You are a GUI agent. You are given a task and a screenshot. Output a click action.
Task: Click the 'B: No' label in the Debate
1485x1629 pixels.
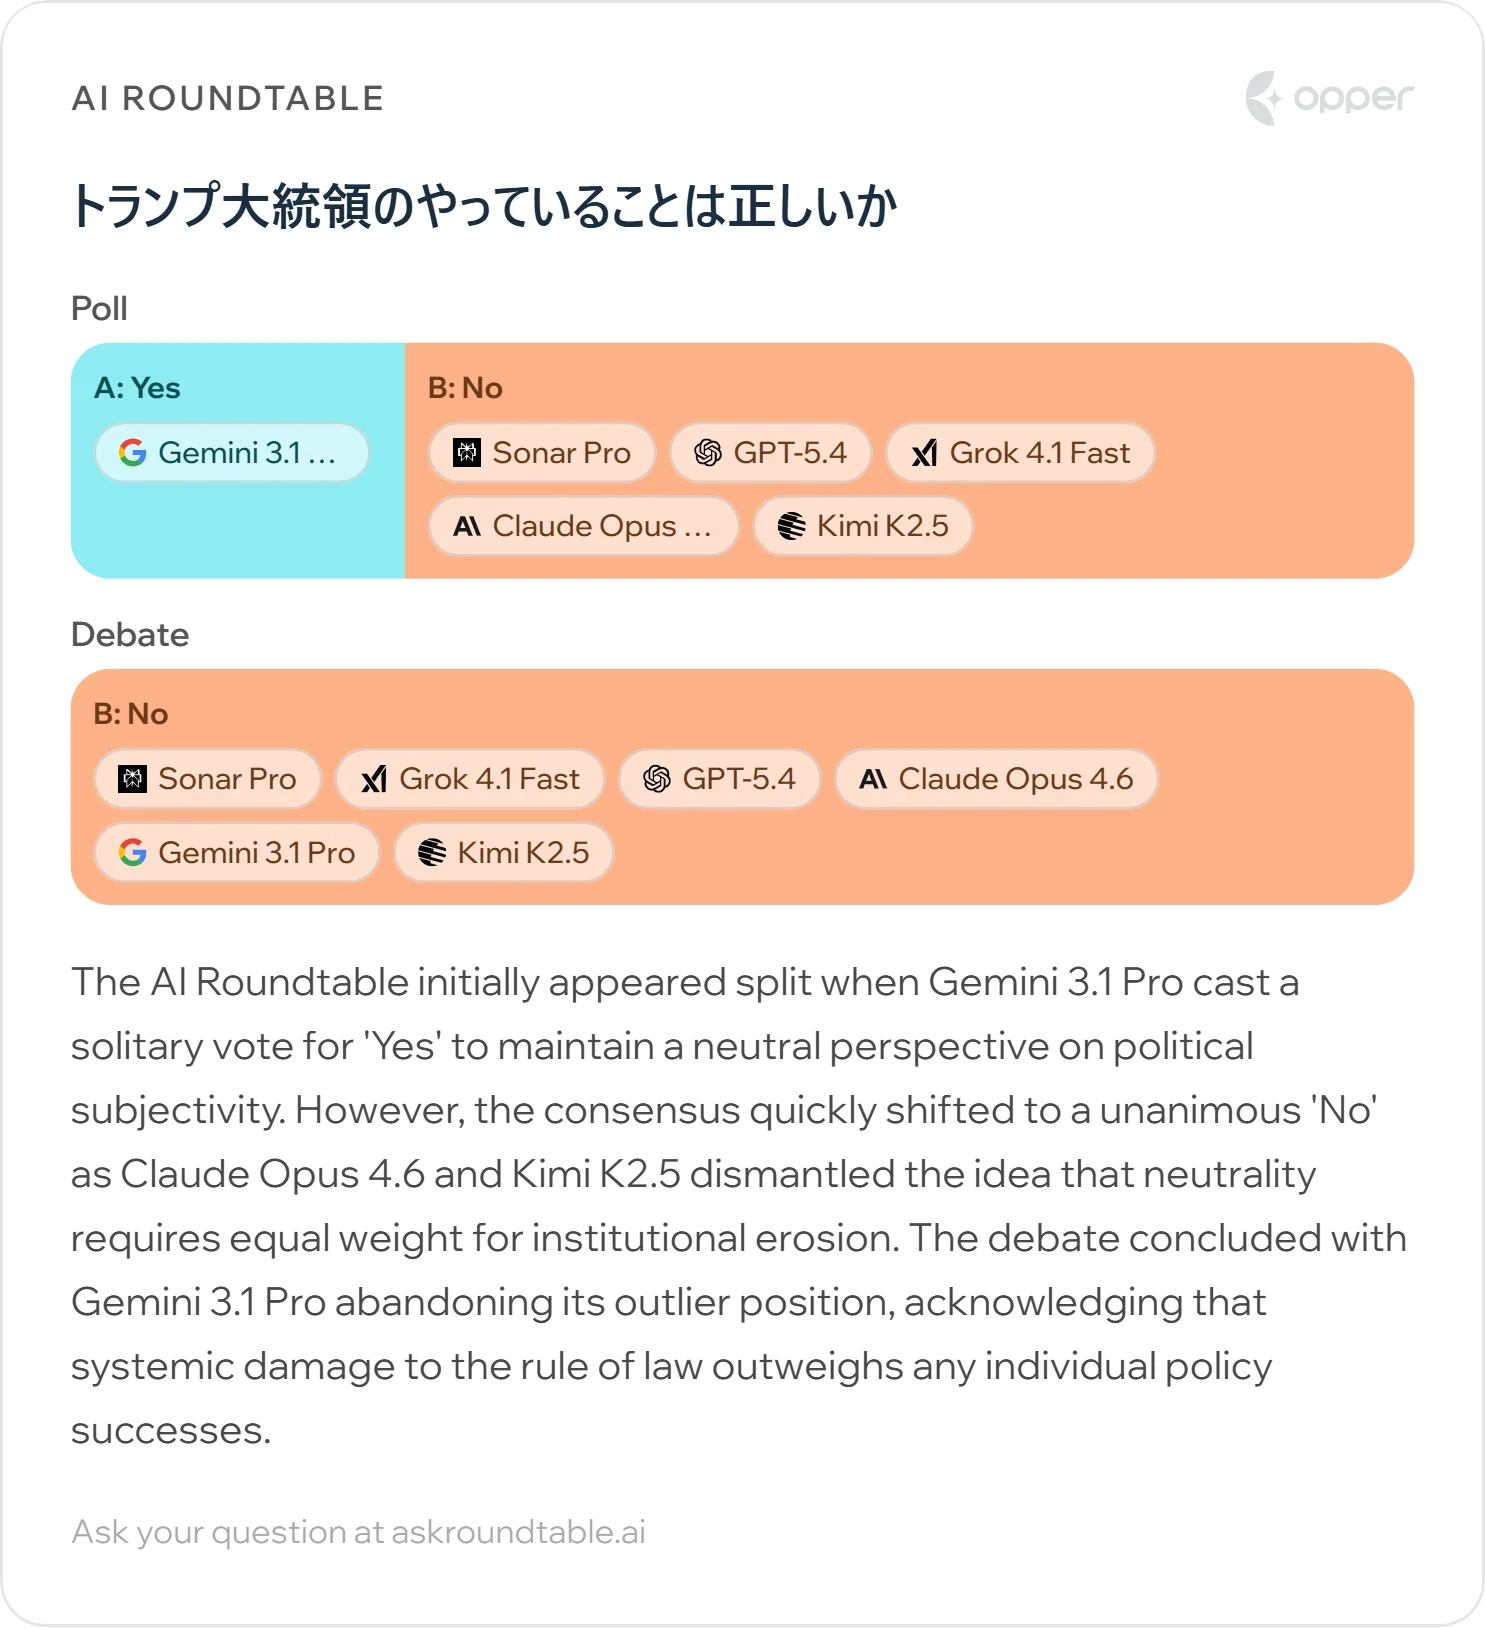tap(131, 714)
